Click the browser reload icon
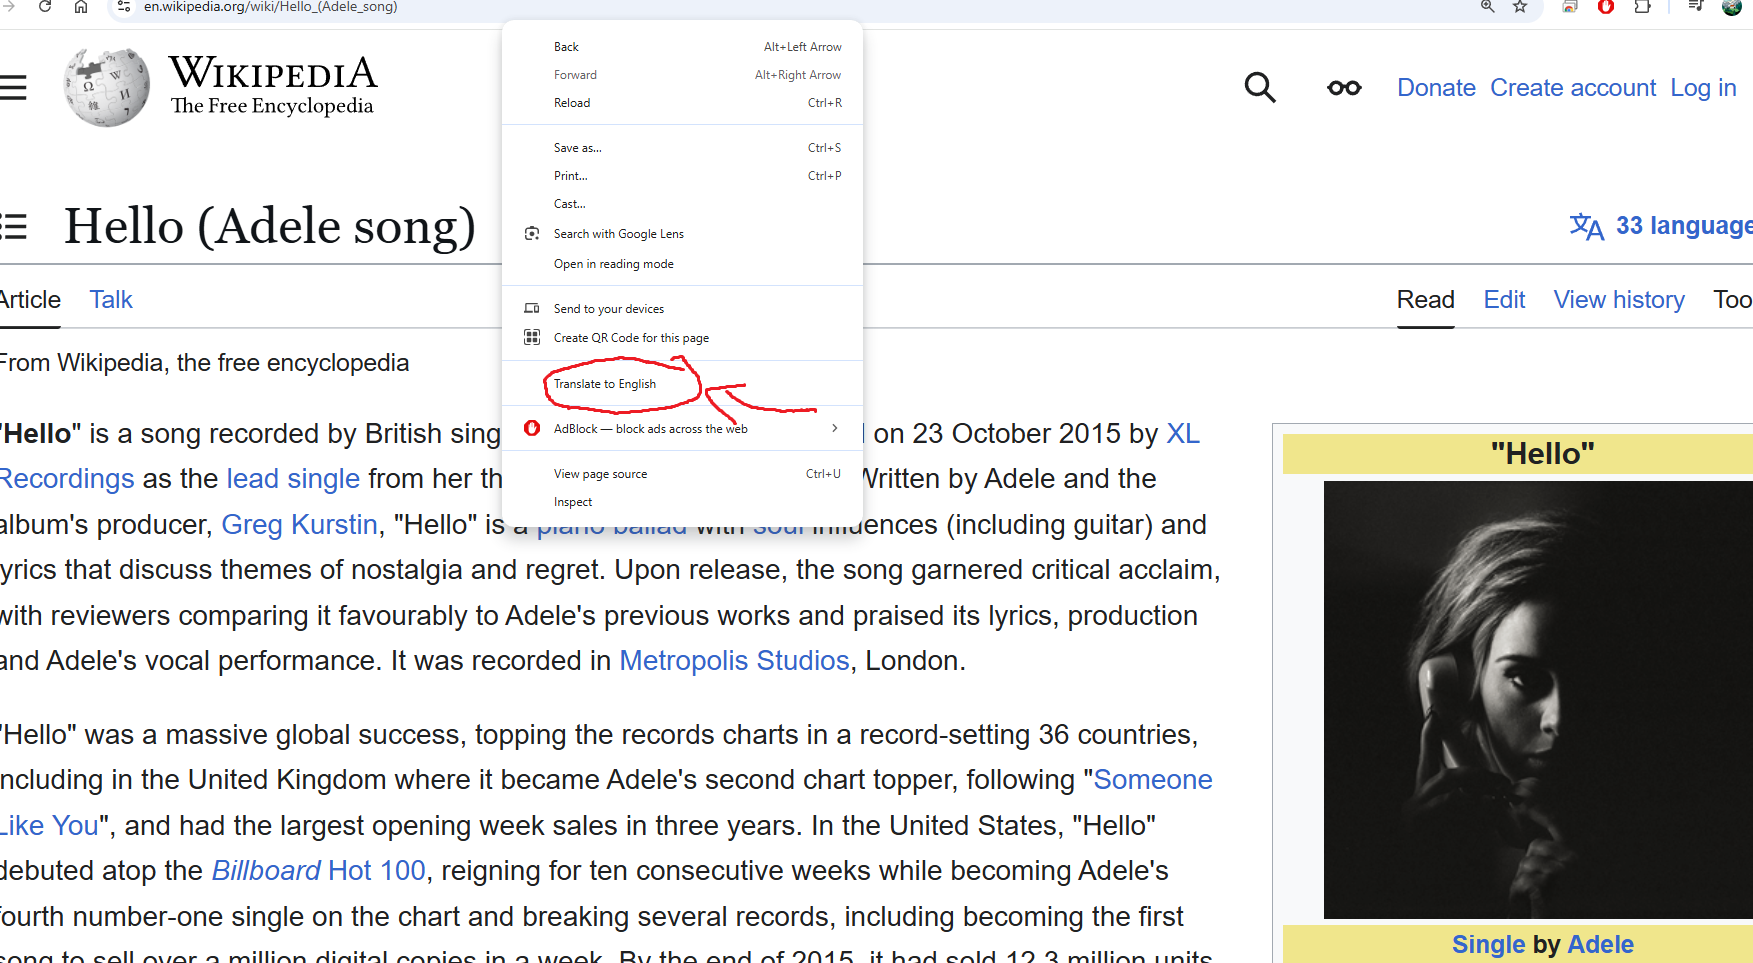 [x=45, y=6]
